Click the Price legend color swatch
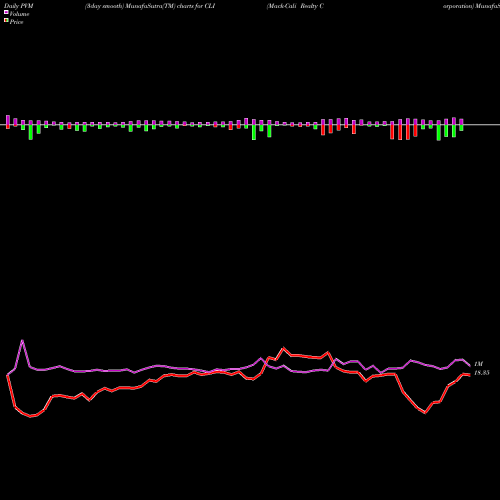This screenshot has width=500, height=500. [6, 20]
